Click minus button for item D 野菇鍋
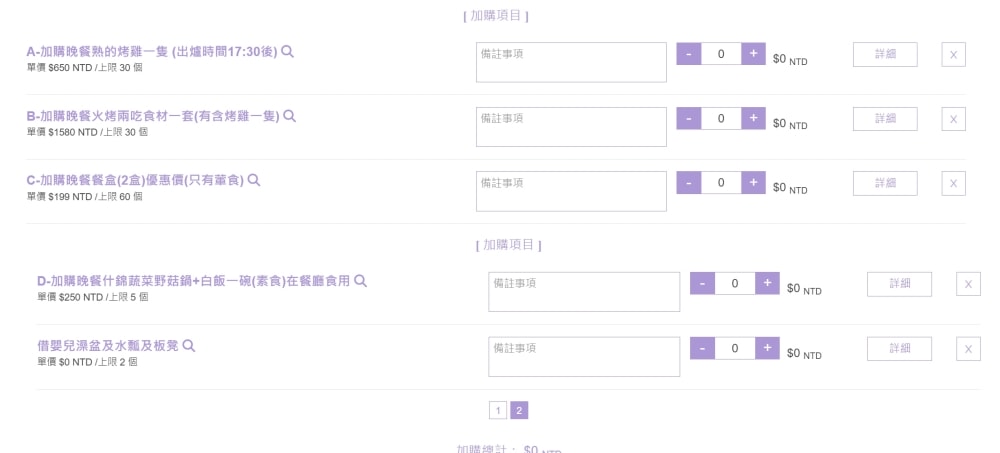This screenshot has width=1000, height=453. coord(703,283)
